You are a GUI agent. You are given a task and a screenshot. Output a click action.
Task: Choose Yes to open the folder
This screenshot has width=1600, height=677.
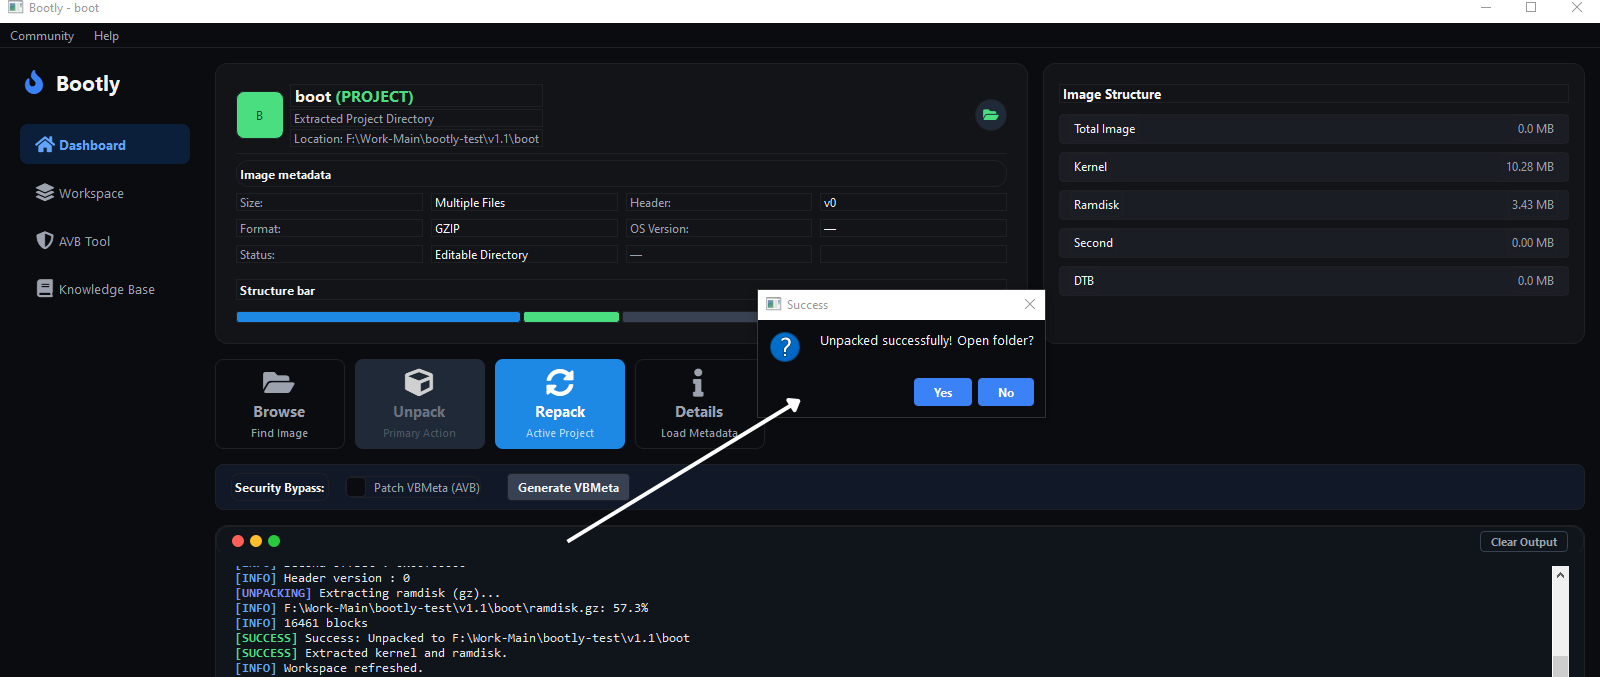coord(943,392)
